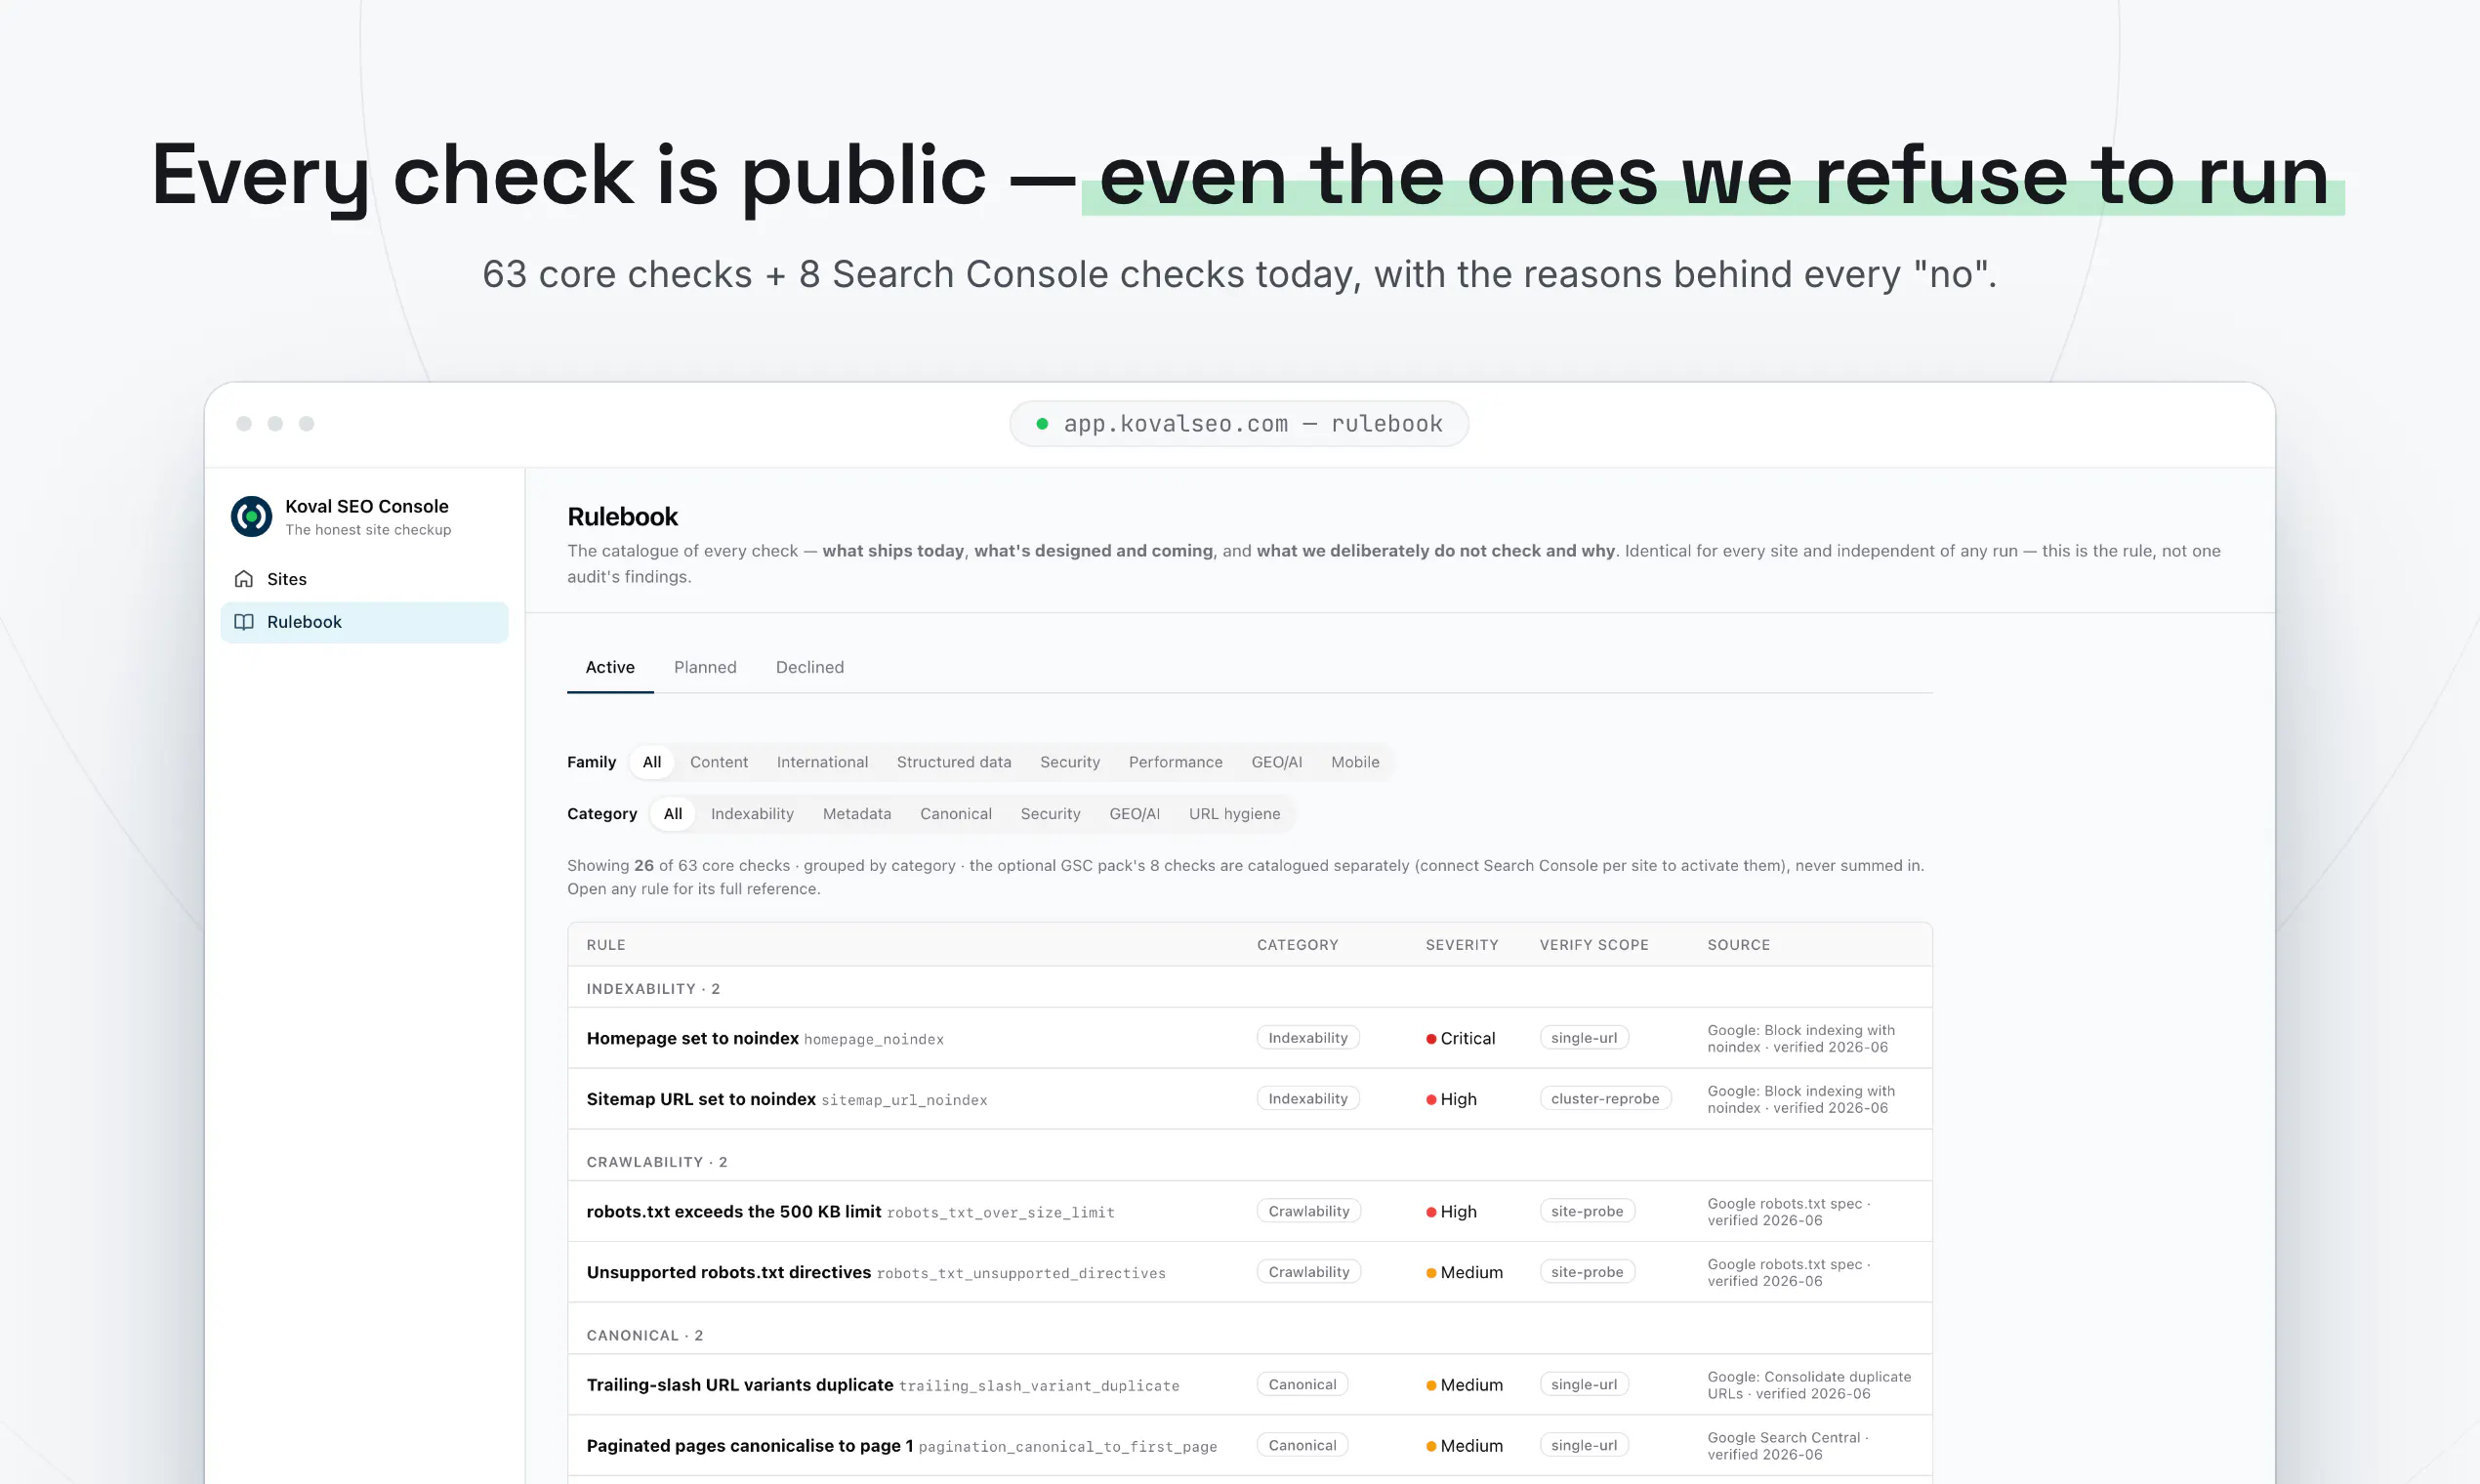
Task: Select Rulebook in the sidebar
Action: point(364,622)
